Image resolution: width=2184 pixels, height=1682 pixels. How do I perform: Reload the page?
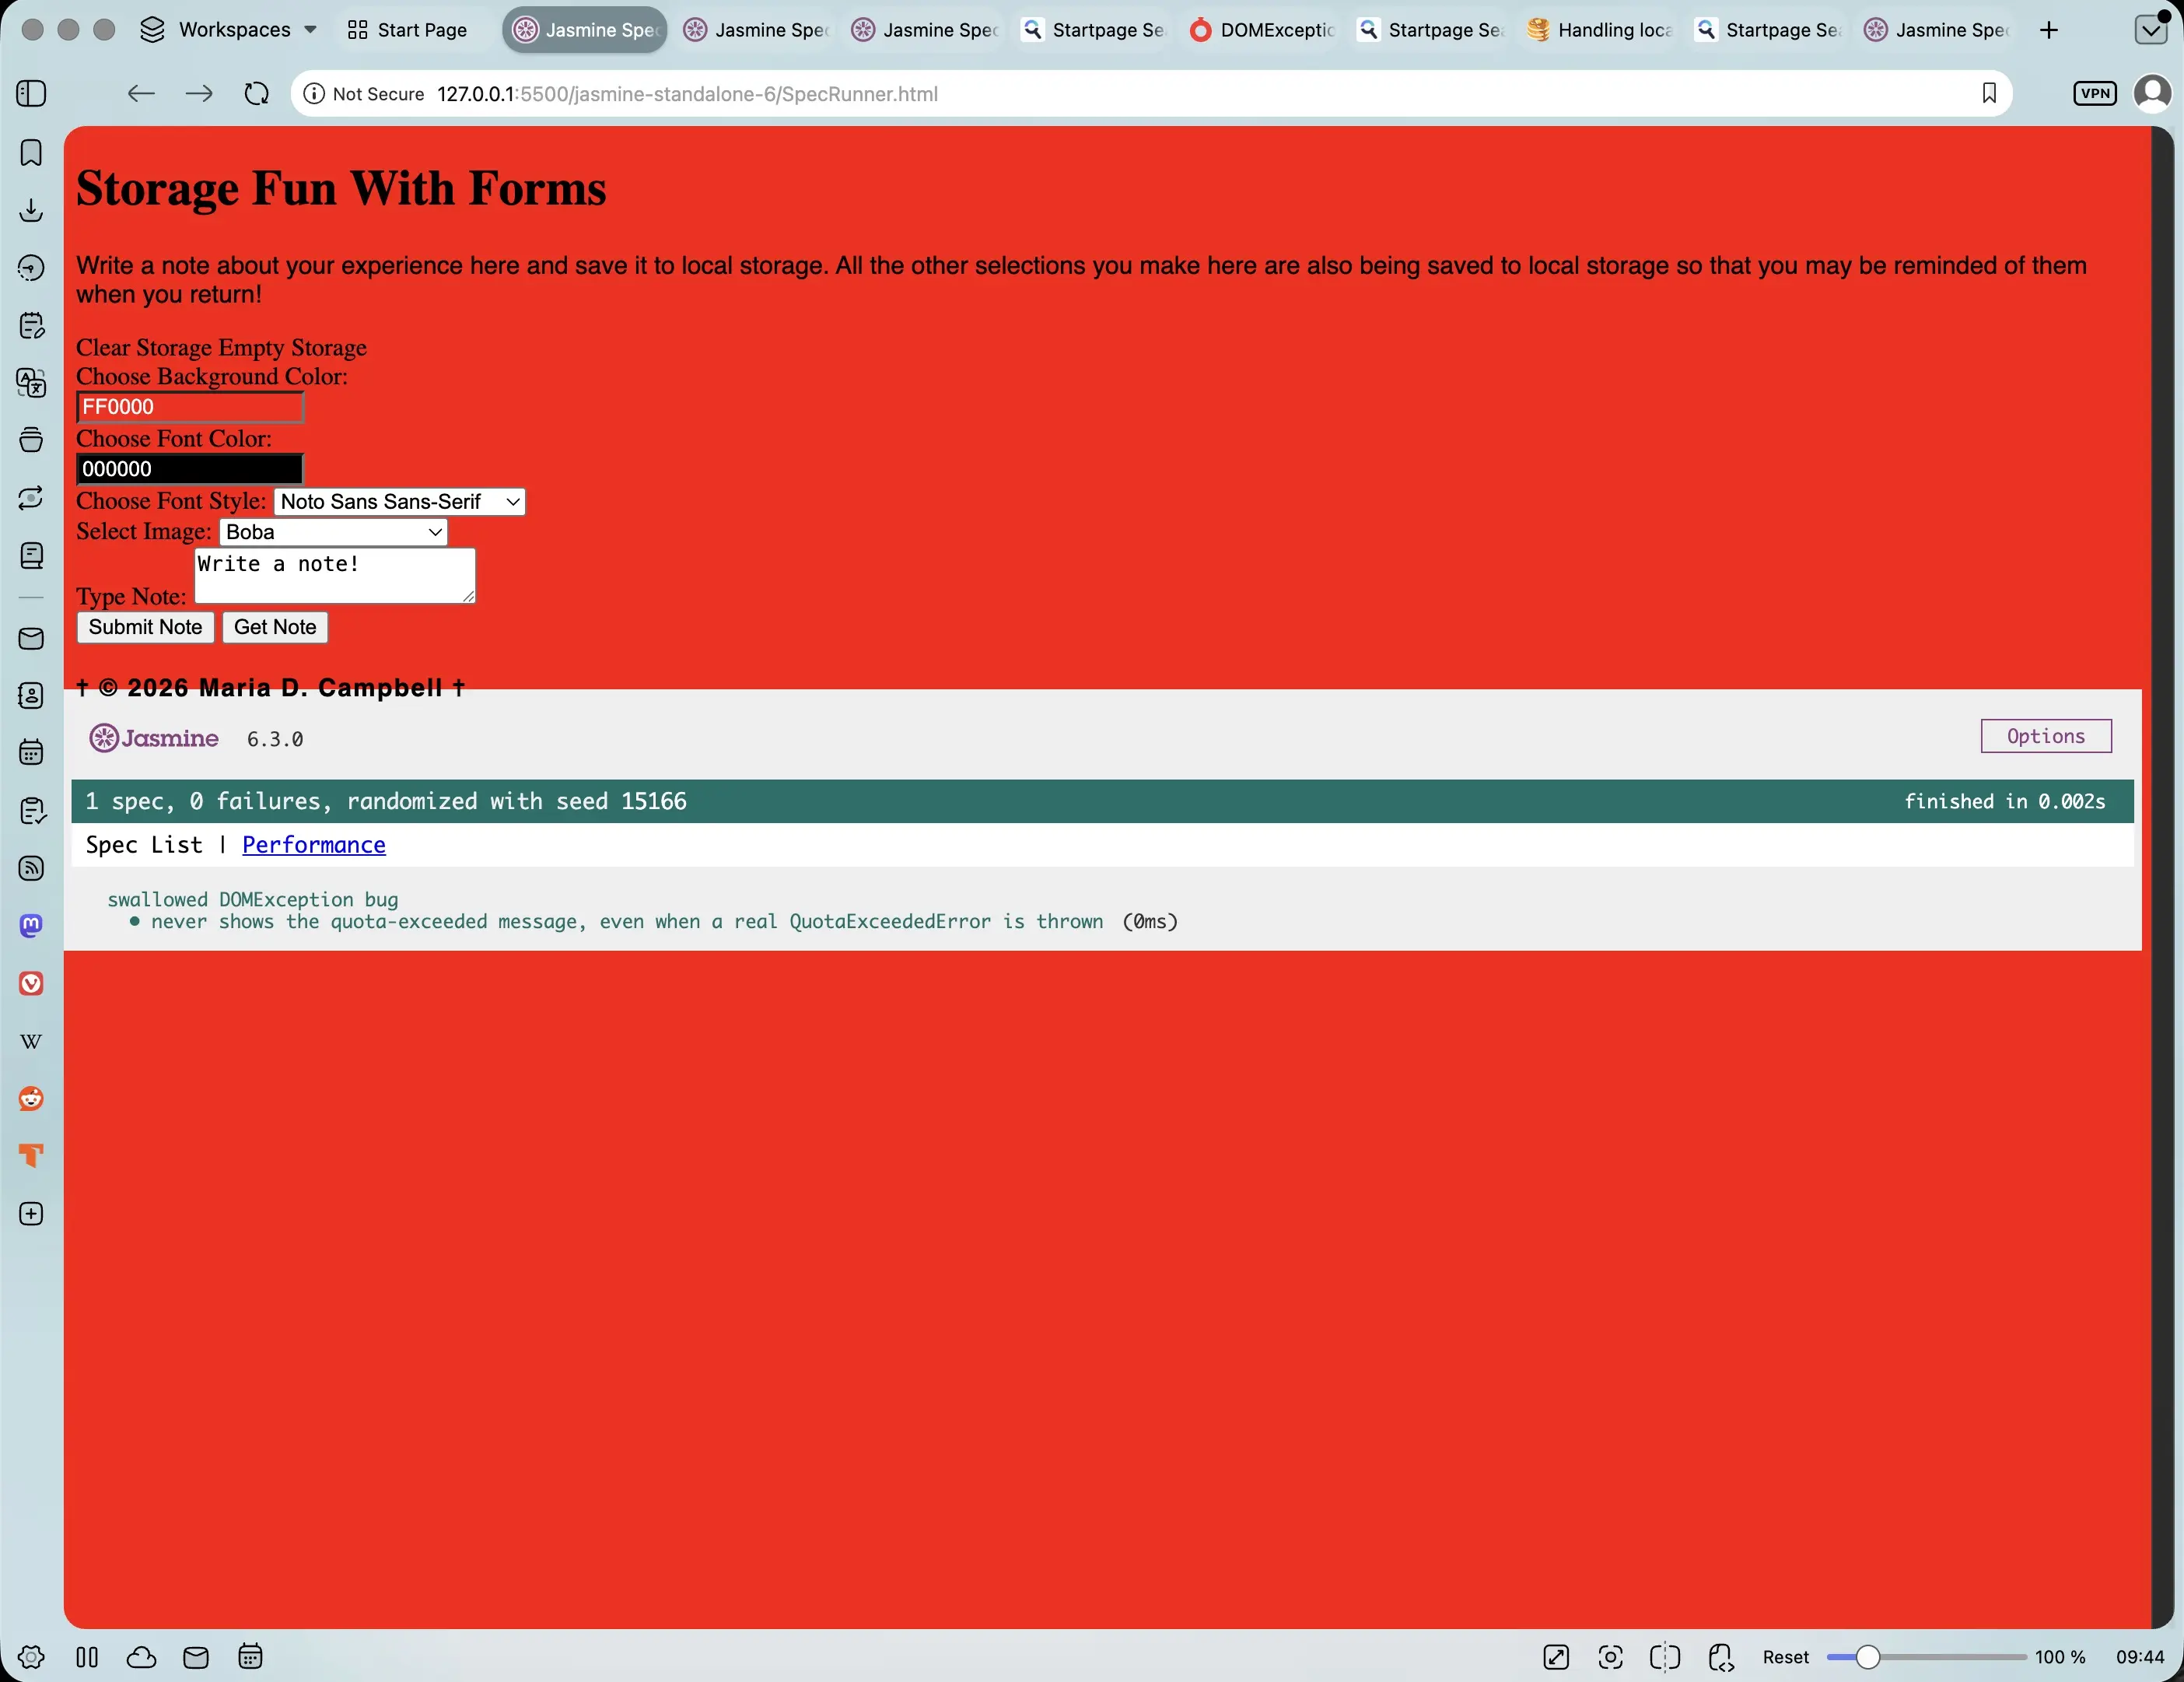coord(257,93)
